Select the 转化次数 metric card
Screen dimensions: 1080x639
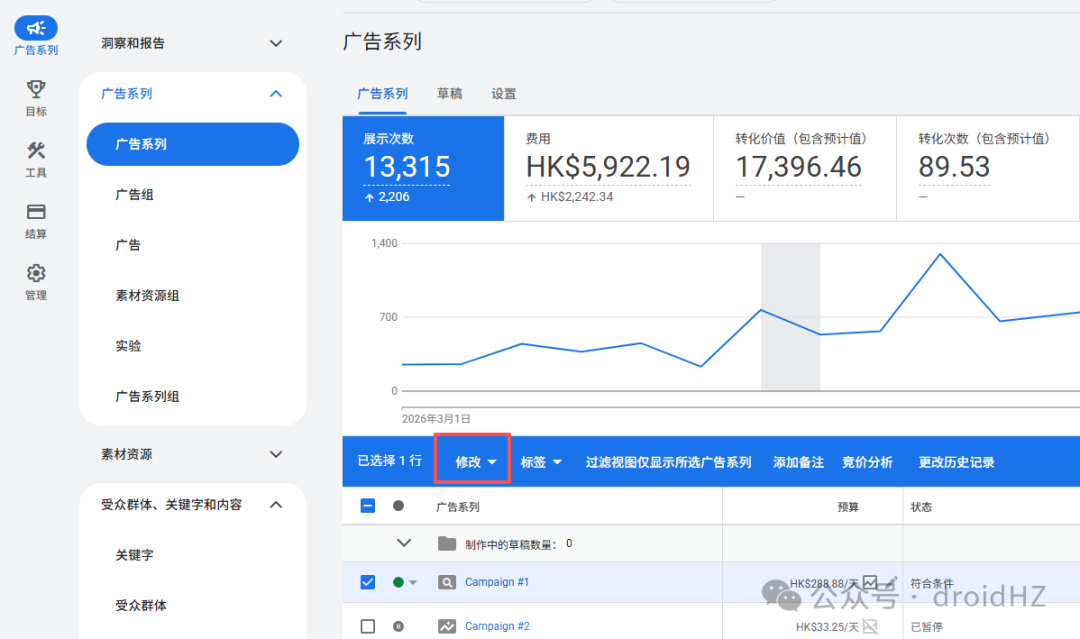tap(988, 168)
